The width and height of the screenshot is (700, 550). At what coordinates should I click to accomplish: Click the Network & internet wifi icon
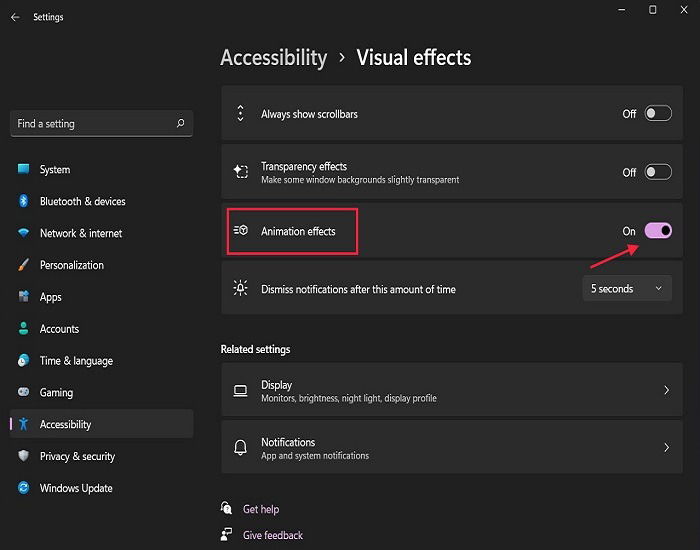24,233
